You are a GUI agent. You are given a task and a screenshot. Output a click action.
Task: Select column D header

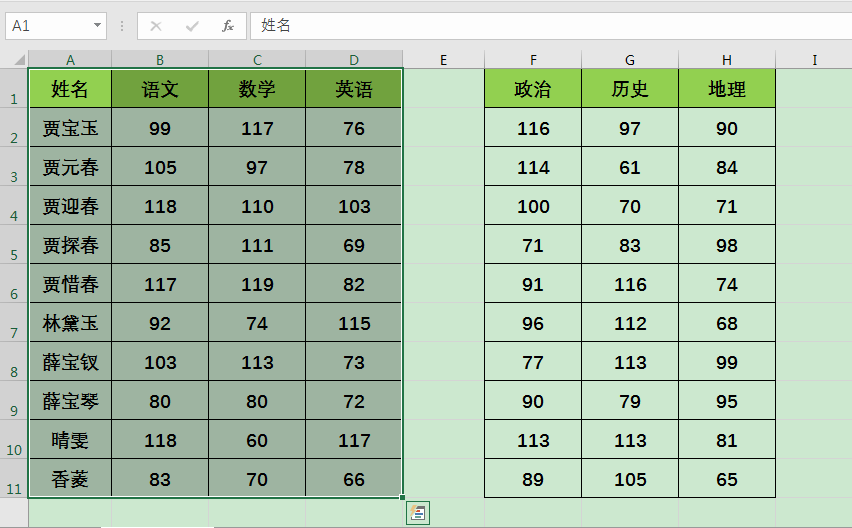[x=354, y=60]
